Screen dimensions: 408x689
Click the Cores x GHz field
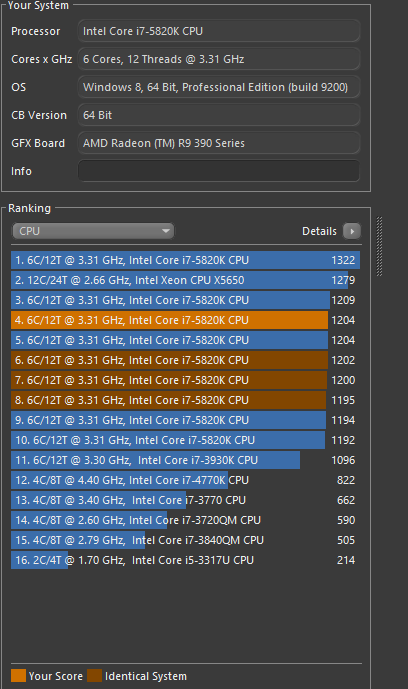(219, 59)
